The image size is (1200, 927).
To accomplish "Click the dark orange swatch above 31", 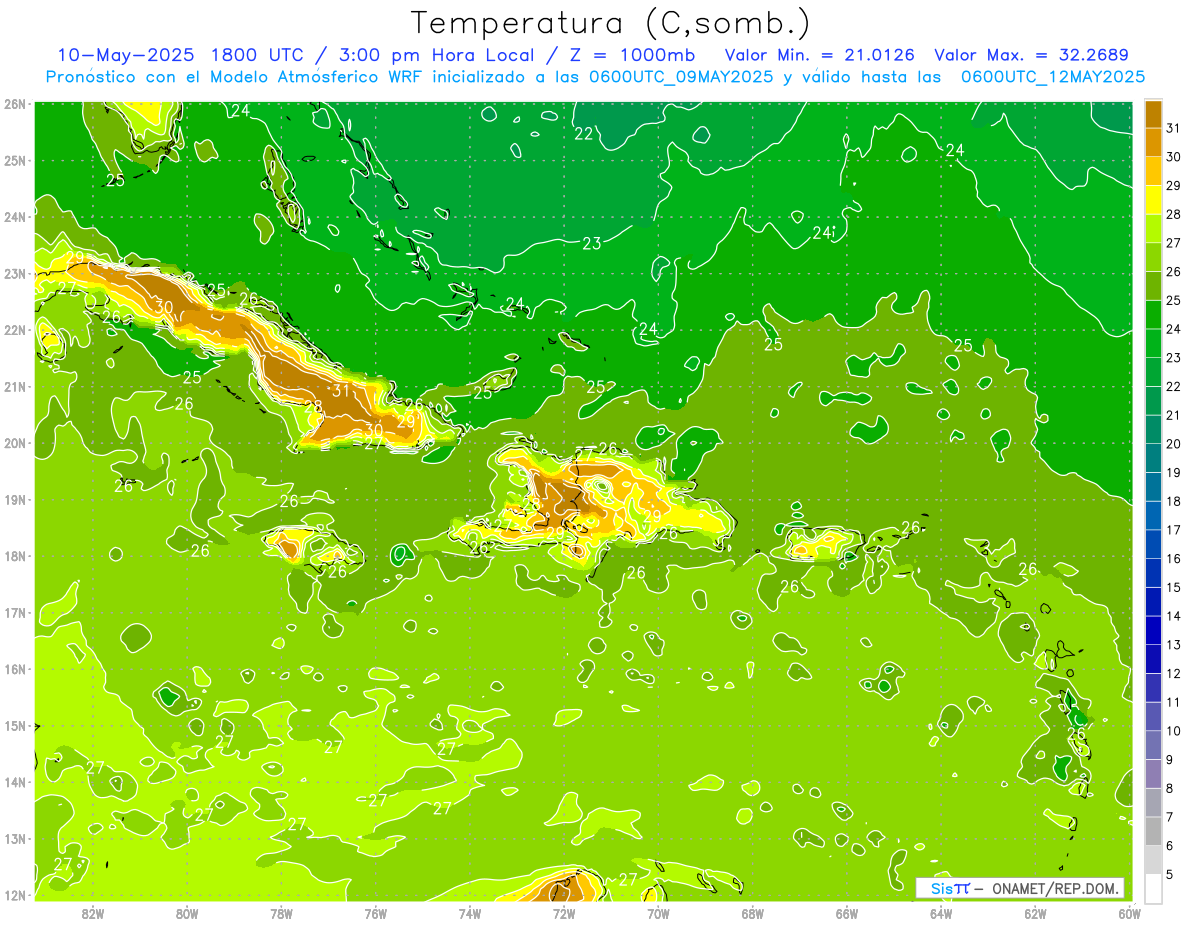I will tap(1153, 116).
